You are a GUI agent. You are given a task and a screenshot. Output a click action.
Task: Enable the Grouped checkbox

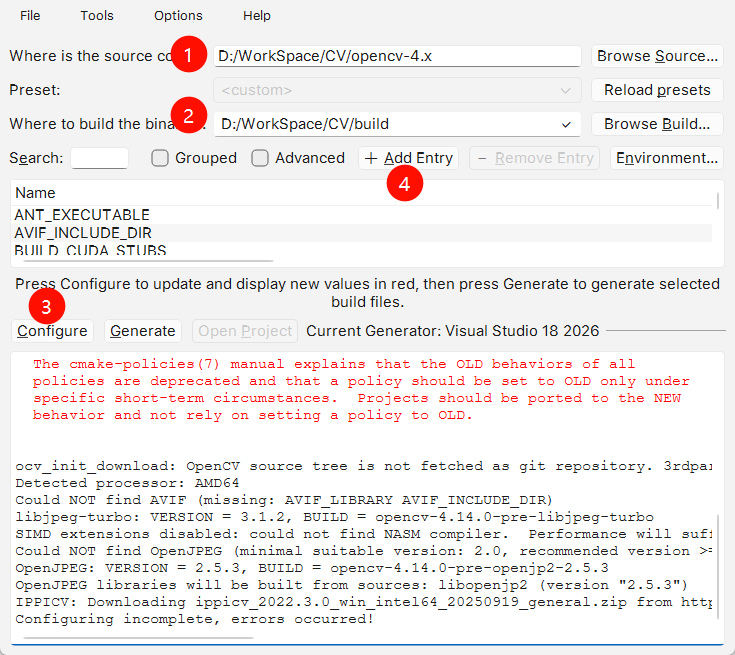pos(160,158)
